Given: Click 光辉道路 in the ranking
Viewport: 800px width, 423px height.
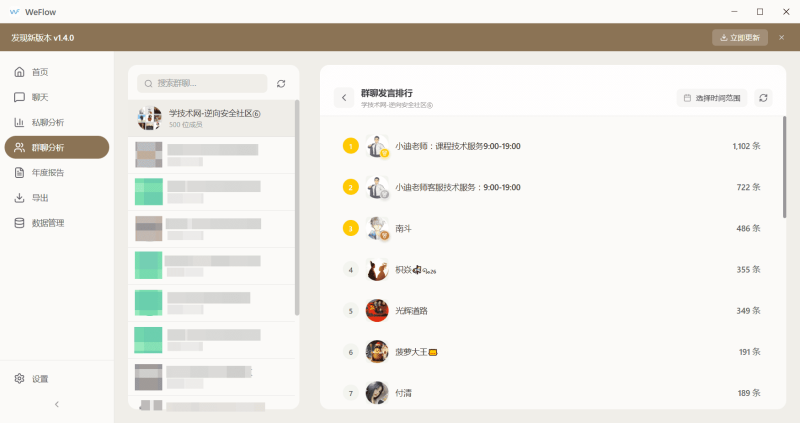Looking at the screenshot, I should click(411, 311).
